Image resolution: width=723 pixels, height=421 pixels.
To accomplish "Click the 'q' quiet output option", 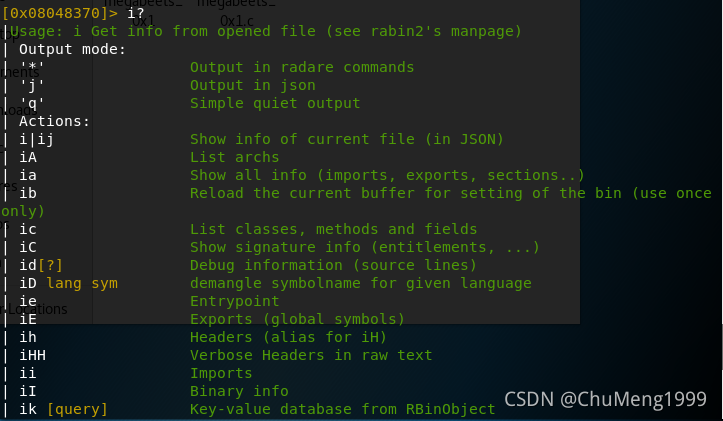I will 32,103.
